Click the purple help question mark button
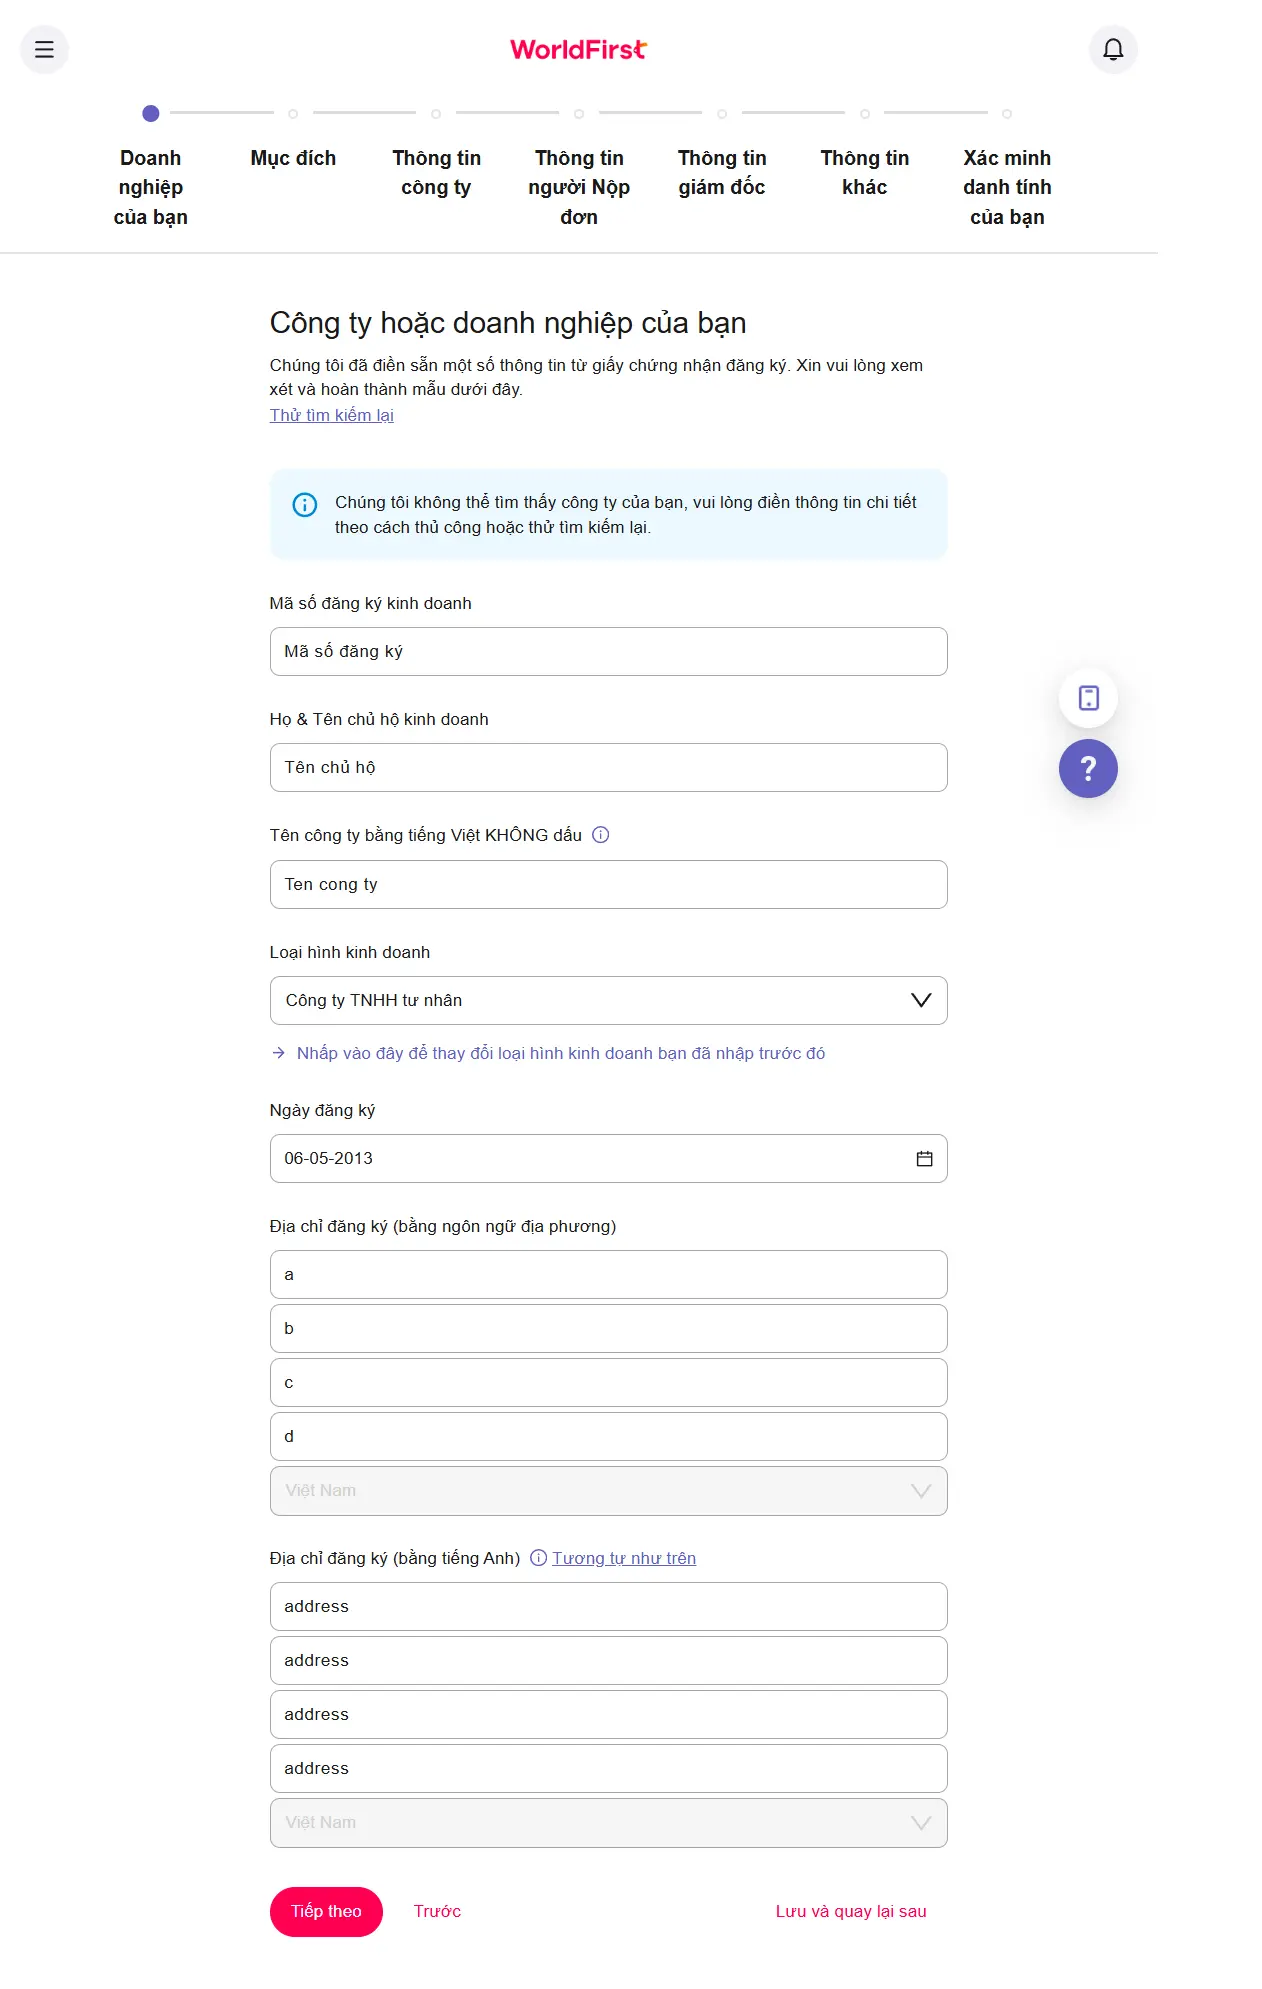Viewport: 1262px width, 1989px height. coord(1088,768)
